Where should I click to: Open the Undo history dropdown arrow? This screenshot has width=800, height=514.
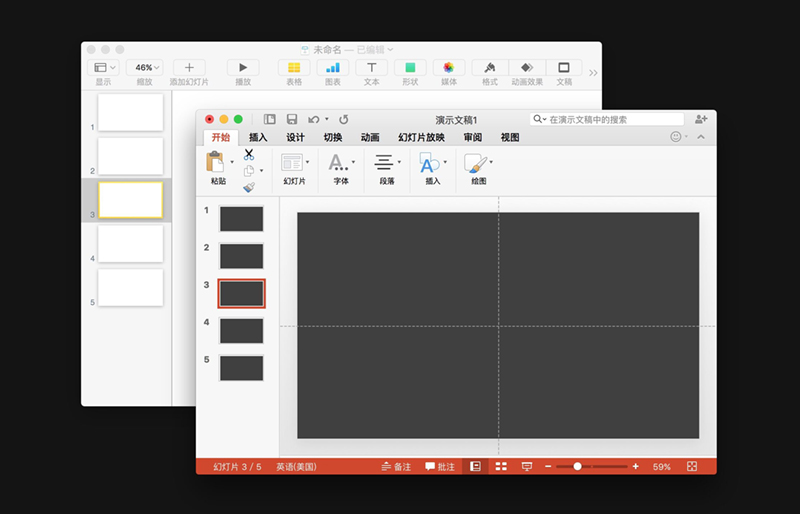tap(327, 119)
